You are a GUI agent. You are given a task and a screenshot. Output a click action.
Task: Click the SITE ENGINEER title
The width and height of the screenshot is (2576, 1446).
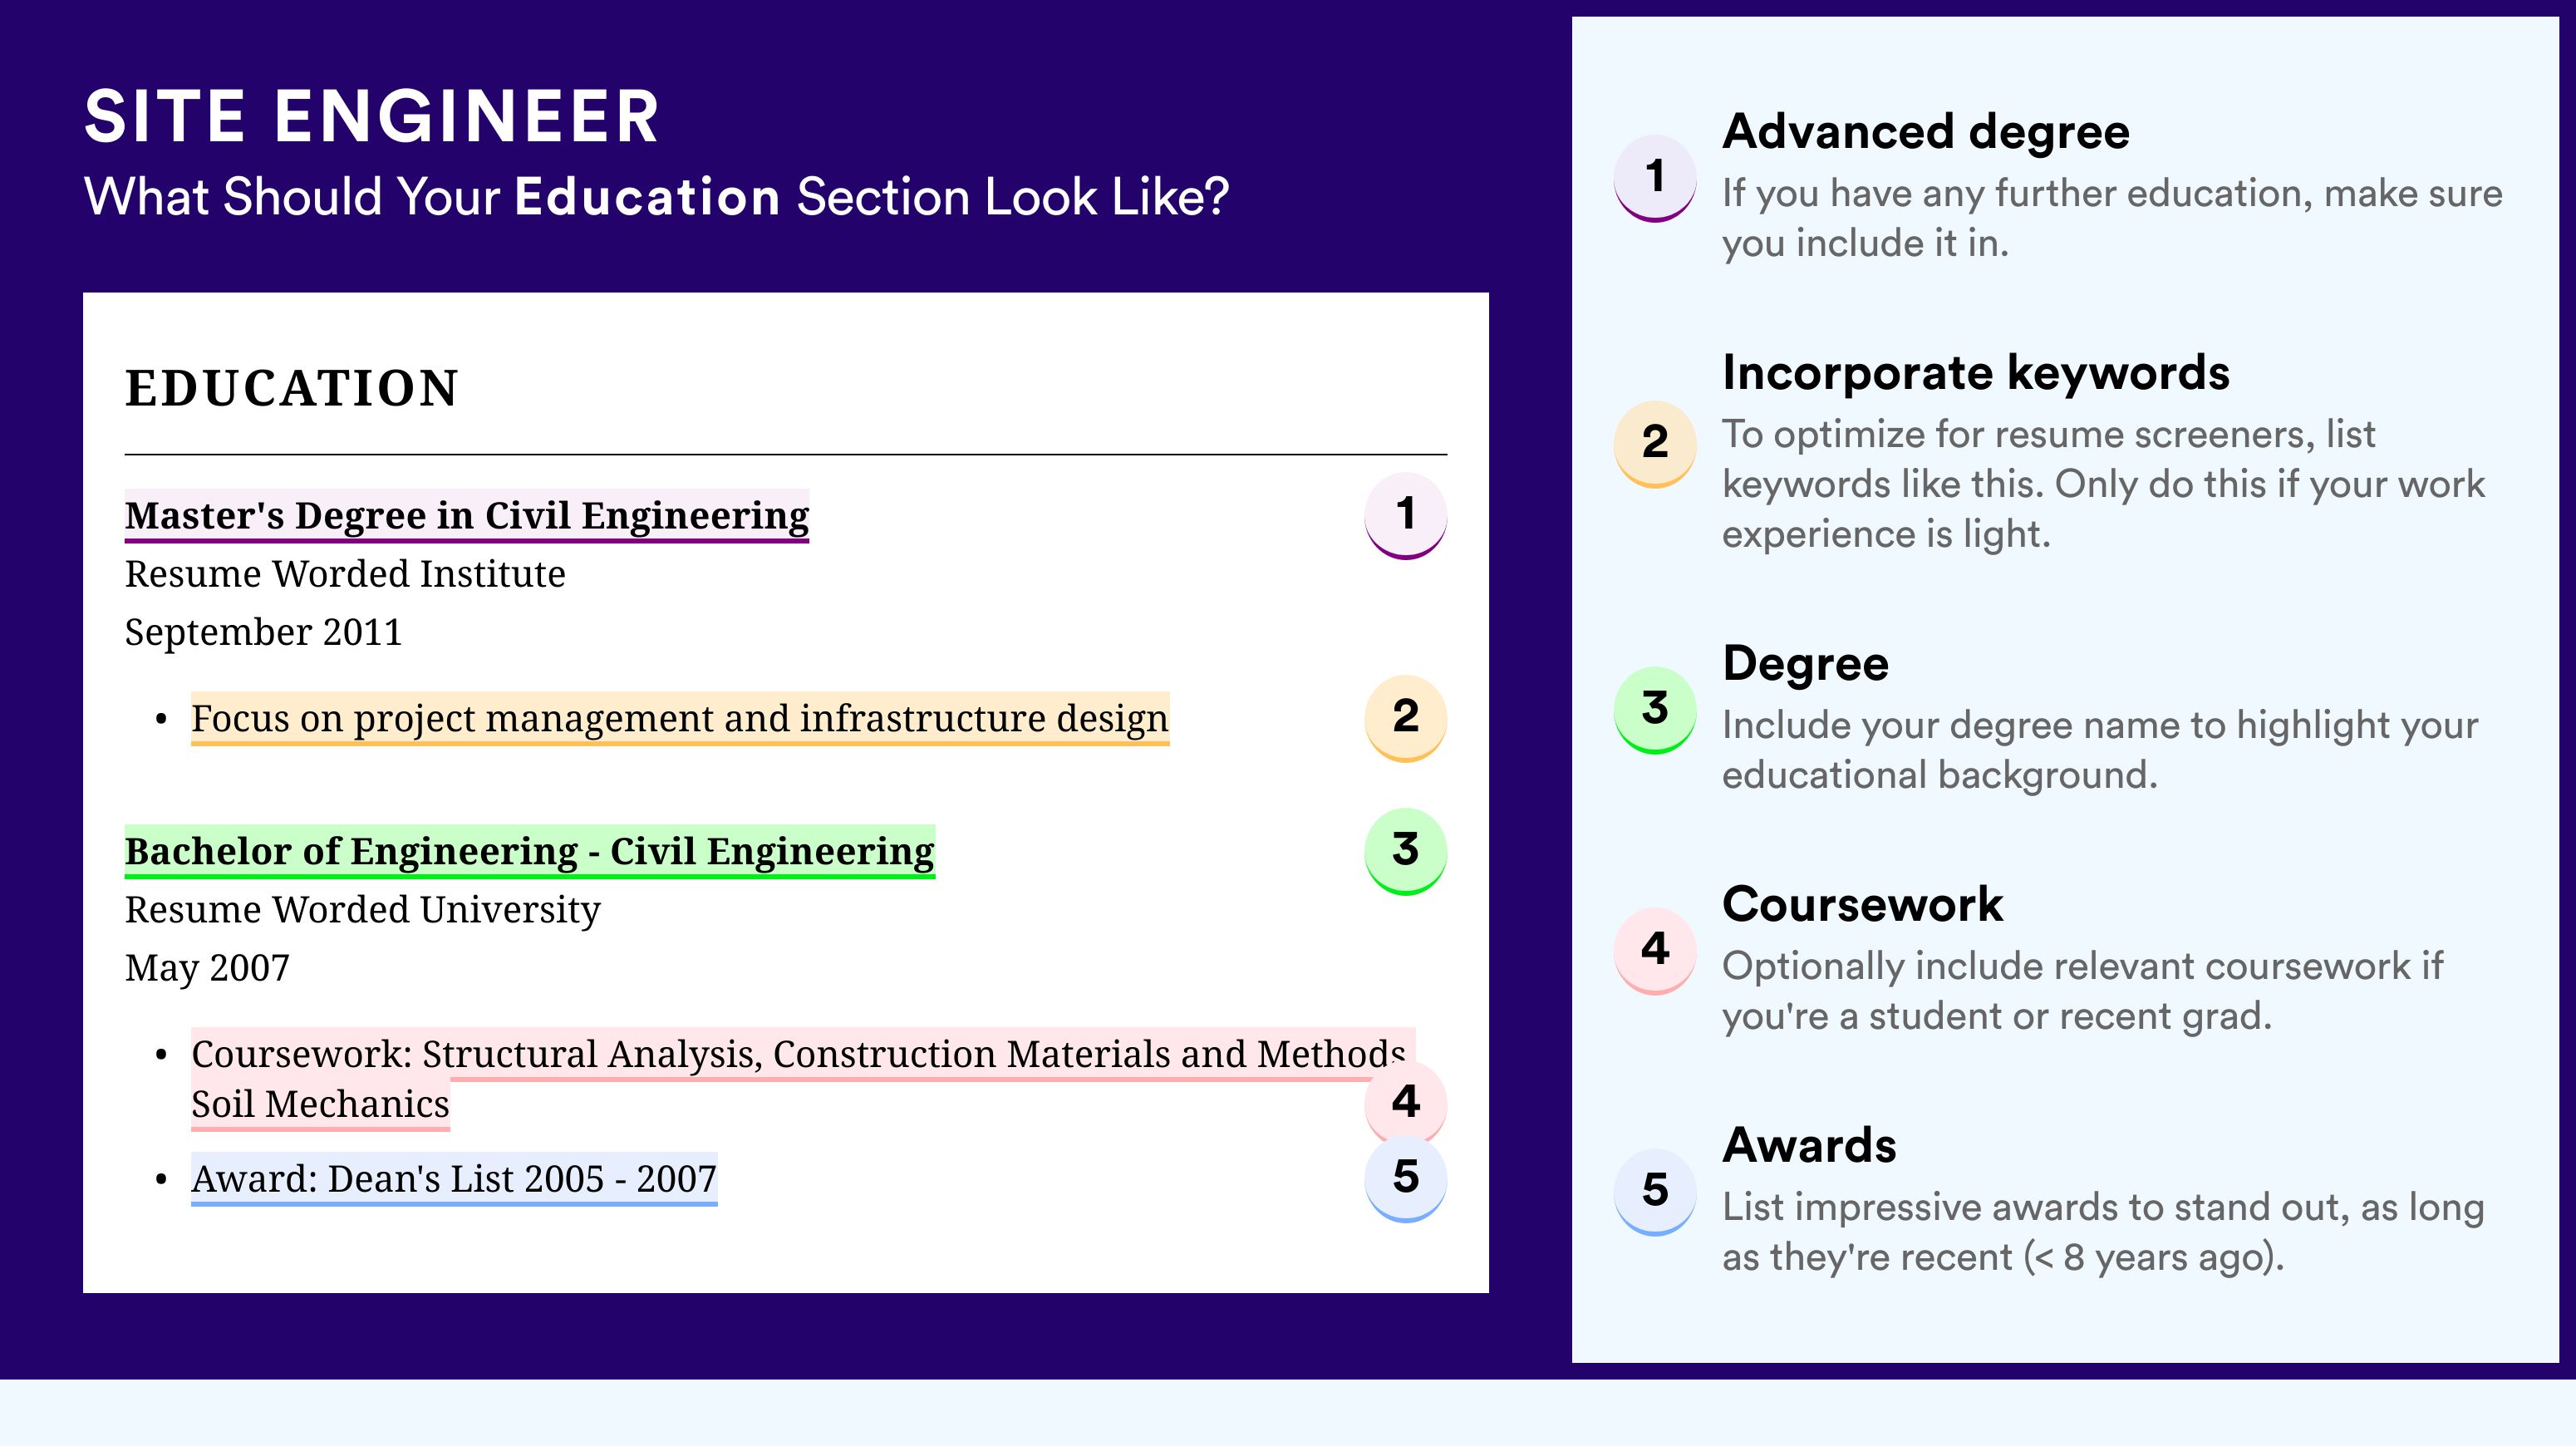click(x=372, y=117)
